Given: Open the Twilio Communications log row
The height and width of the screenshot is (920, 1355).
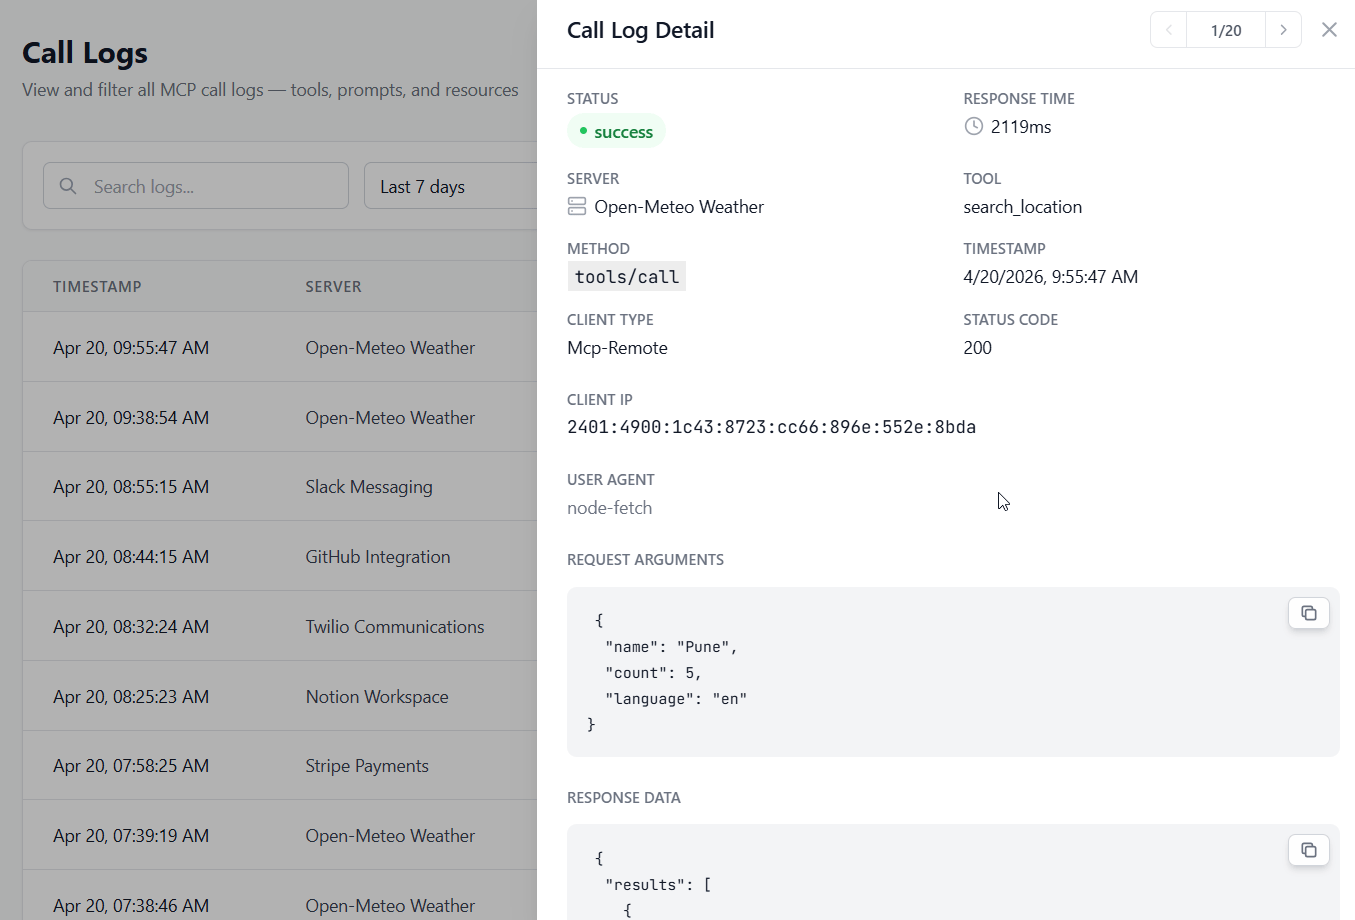Looking at the screenshot, I should pyautogui.click(x=280, y=626).
